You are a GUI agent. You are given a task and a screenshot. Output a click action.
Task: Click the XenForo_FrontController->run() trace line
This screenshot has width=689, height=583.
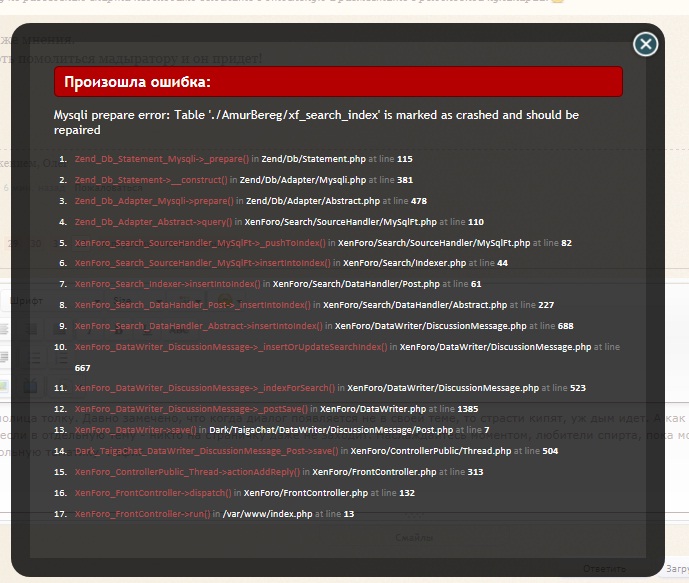point(143,514)
